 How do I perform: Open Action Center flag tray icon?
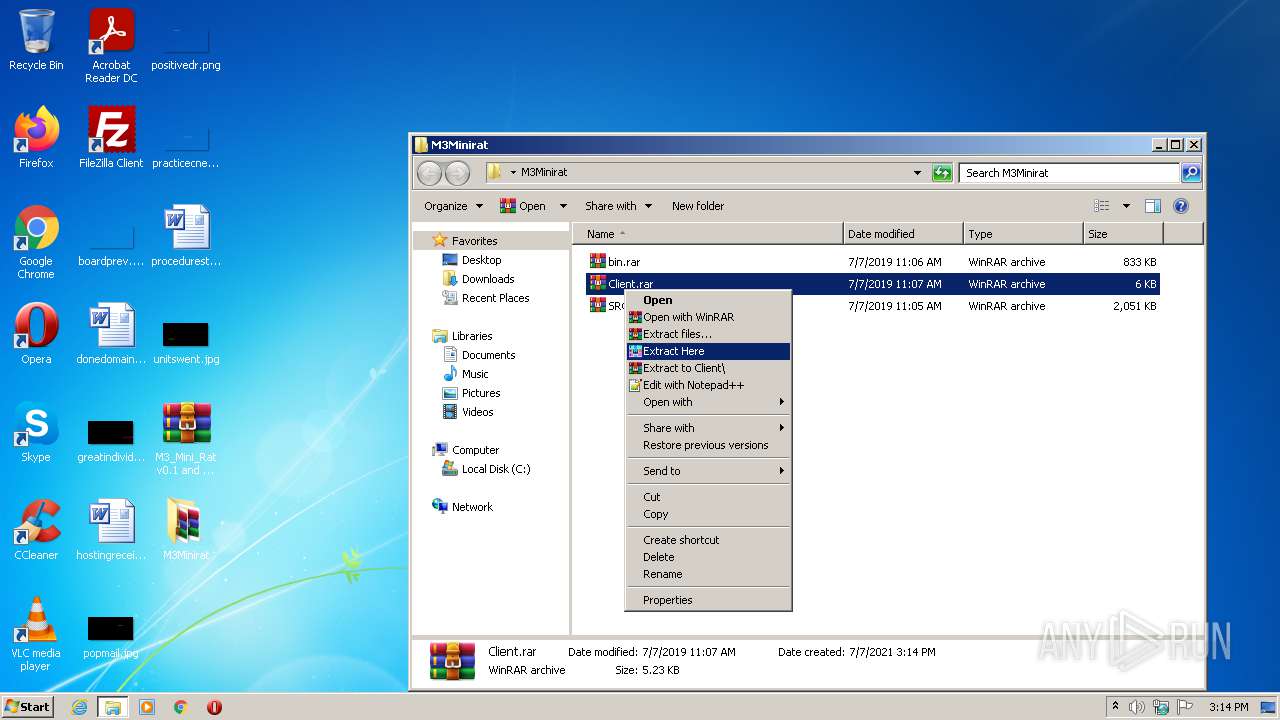[1185, 707]
